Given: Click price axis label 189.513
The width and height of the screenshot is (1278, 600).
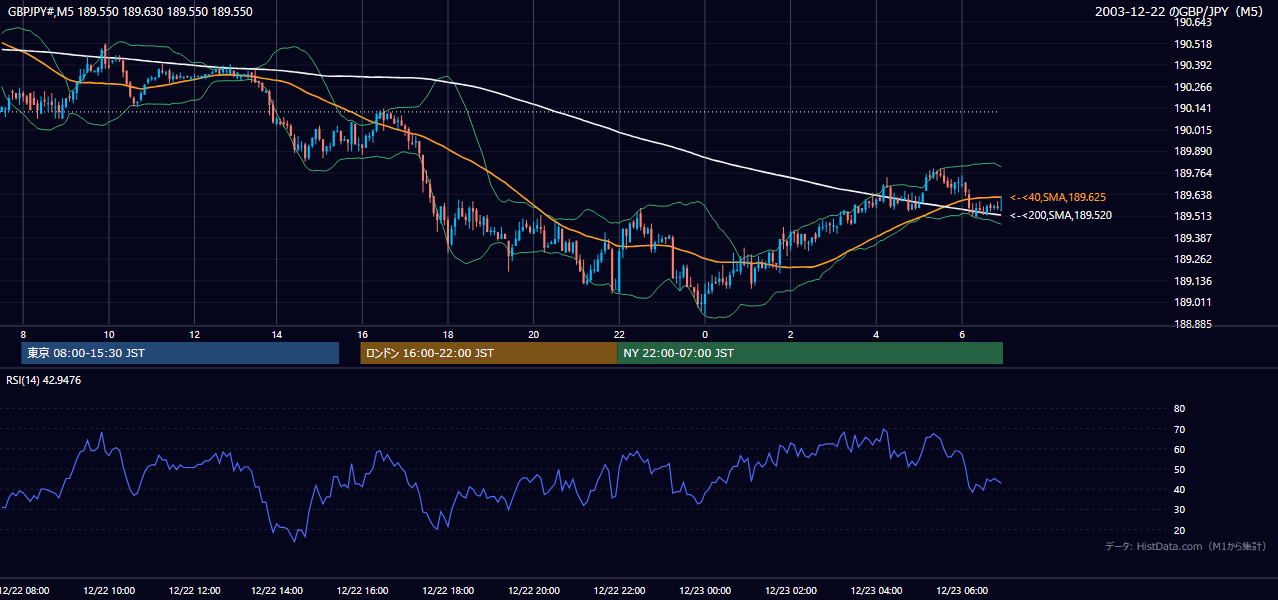Looking at the screenshot, I should tap(1193, 216).
